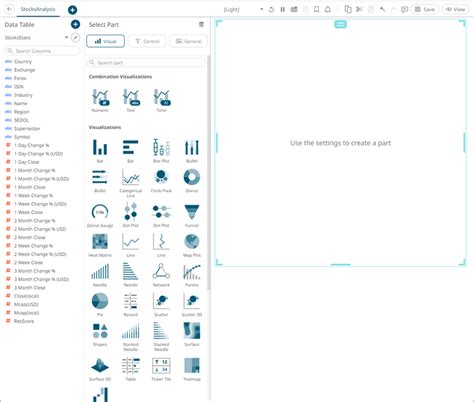
Task: Click the refresh data toolbar icon
Action: coord(271,9)
